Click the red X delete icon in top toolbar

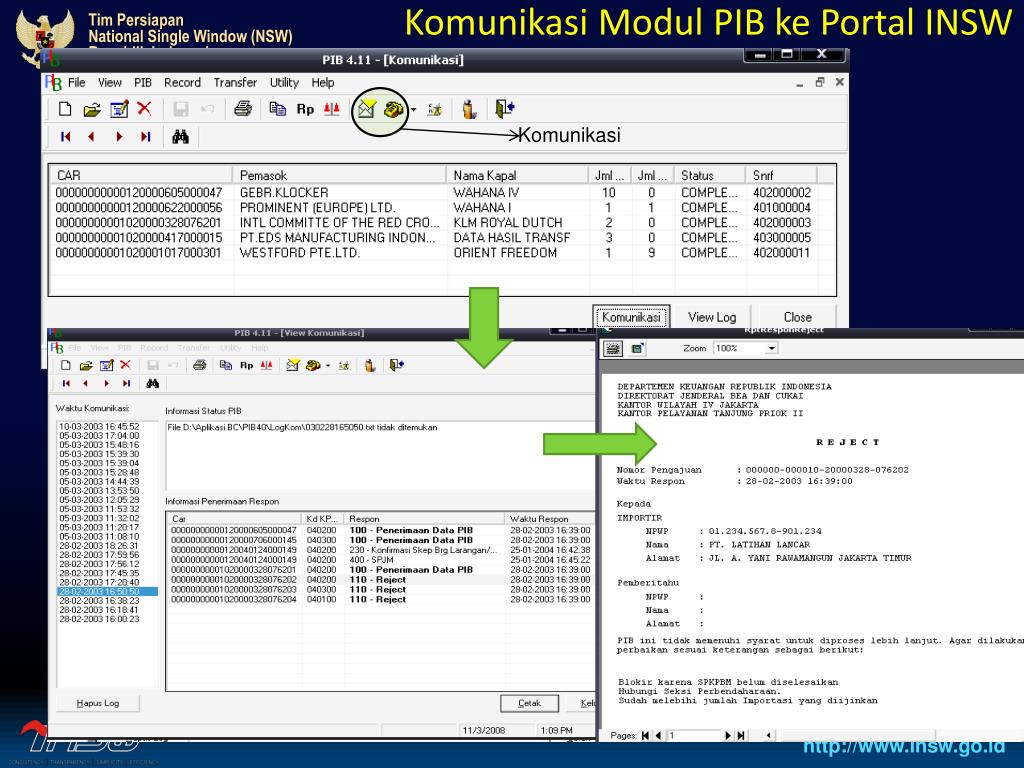pyautogui.click(x=145, y=110)
